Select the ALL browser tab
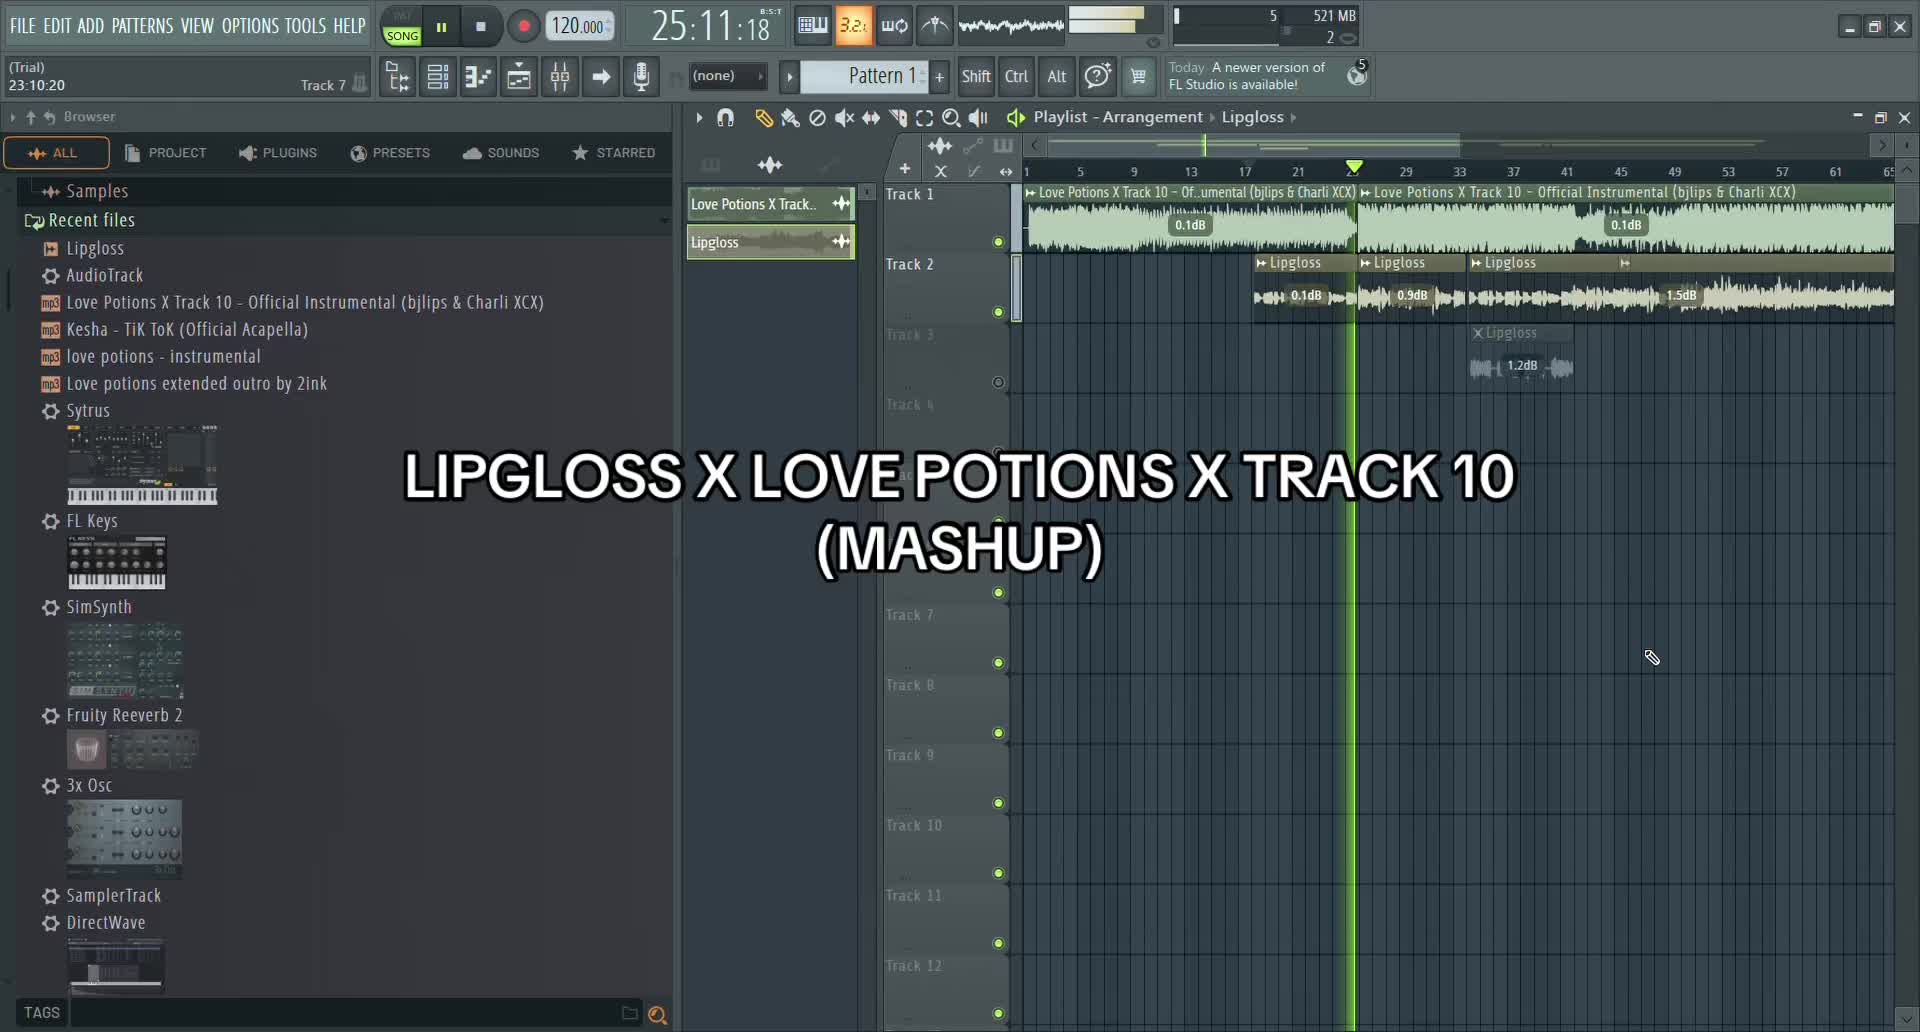Screen dimensions: 1920x1032 coord(56,153)
